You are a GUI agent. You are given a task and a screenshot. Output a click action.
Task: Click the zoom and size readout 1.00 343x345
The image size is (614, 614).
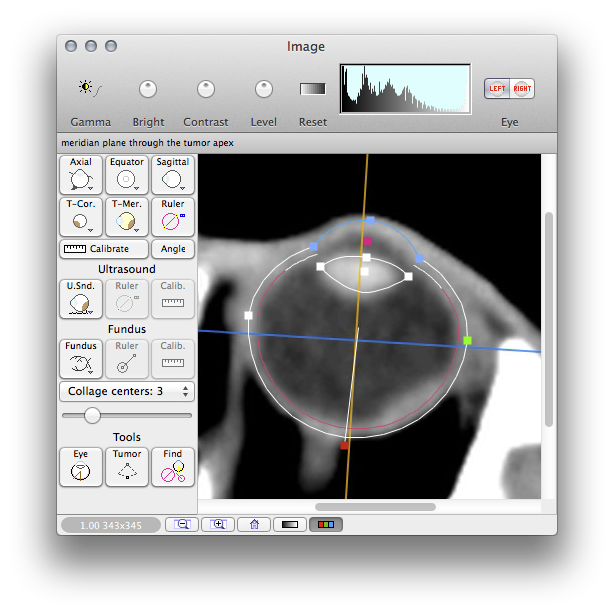click(x=111, y=525)
